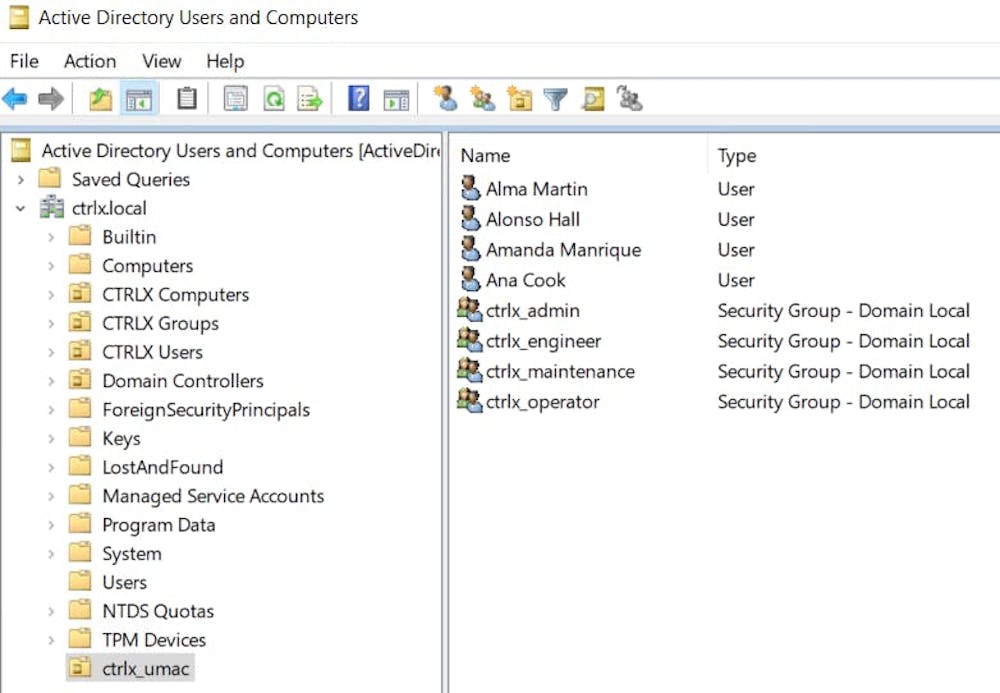Create a new organizational unit icon
Screen dimensions: 1000x693
520,98
